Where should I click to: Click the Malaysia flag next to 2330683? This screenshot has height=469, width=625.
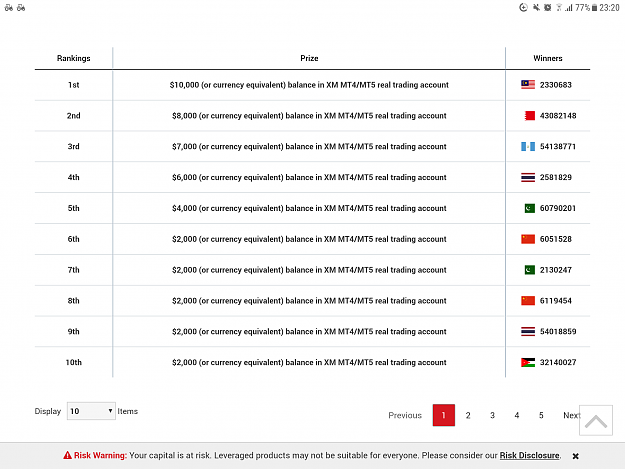(x=528, y=84)
